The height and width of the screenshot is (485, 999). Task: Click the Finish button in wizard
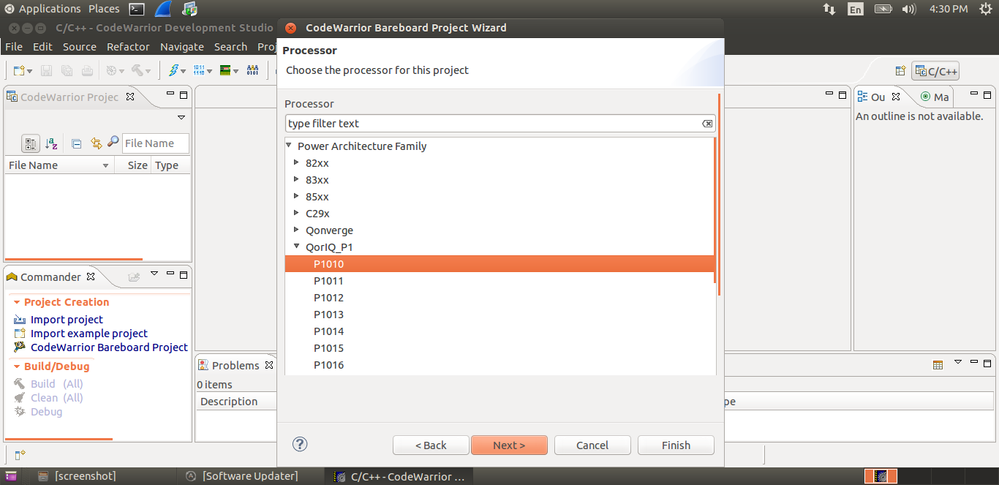[x=676, y=445]
